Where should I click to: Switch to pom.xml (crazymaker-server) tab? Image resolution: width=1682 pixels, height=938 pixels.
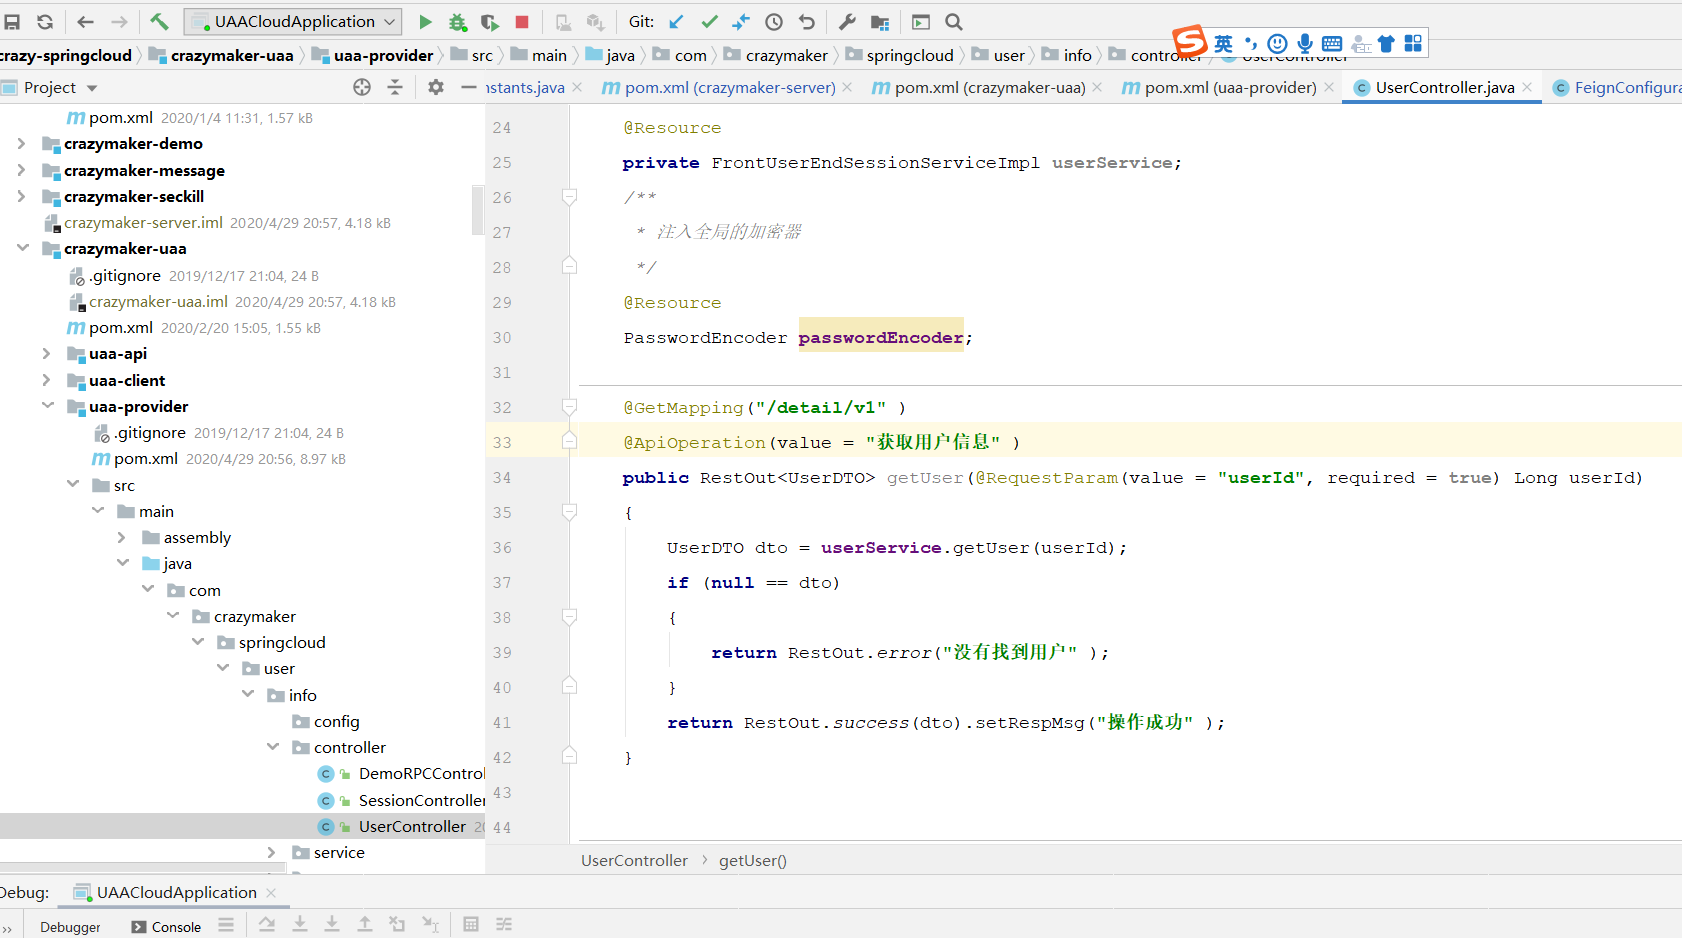[x=729, y=88]
